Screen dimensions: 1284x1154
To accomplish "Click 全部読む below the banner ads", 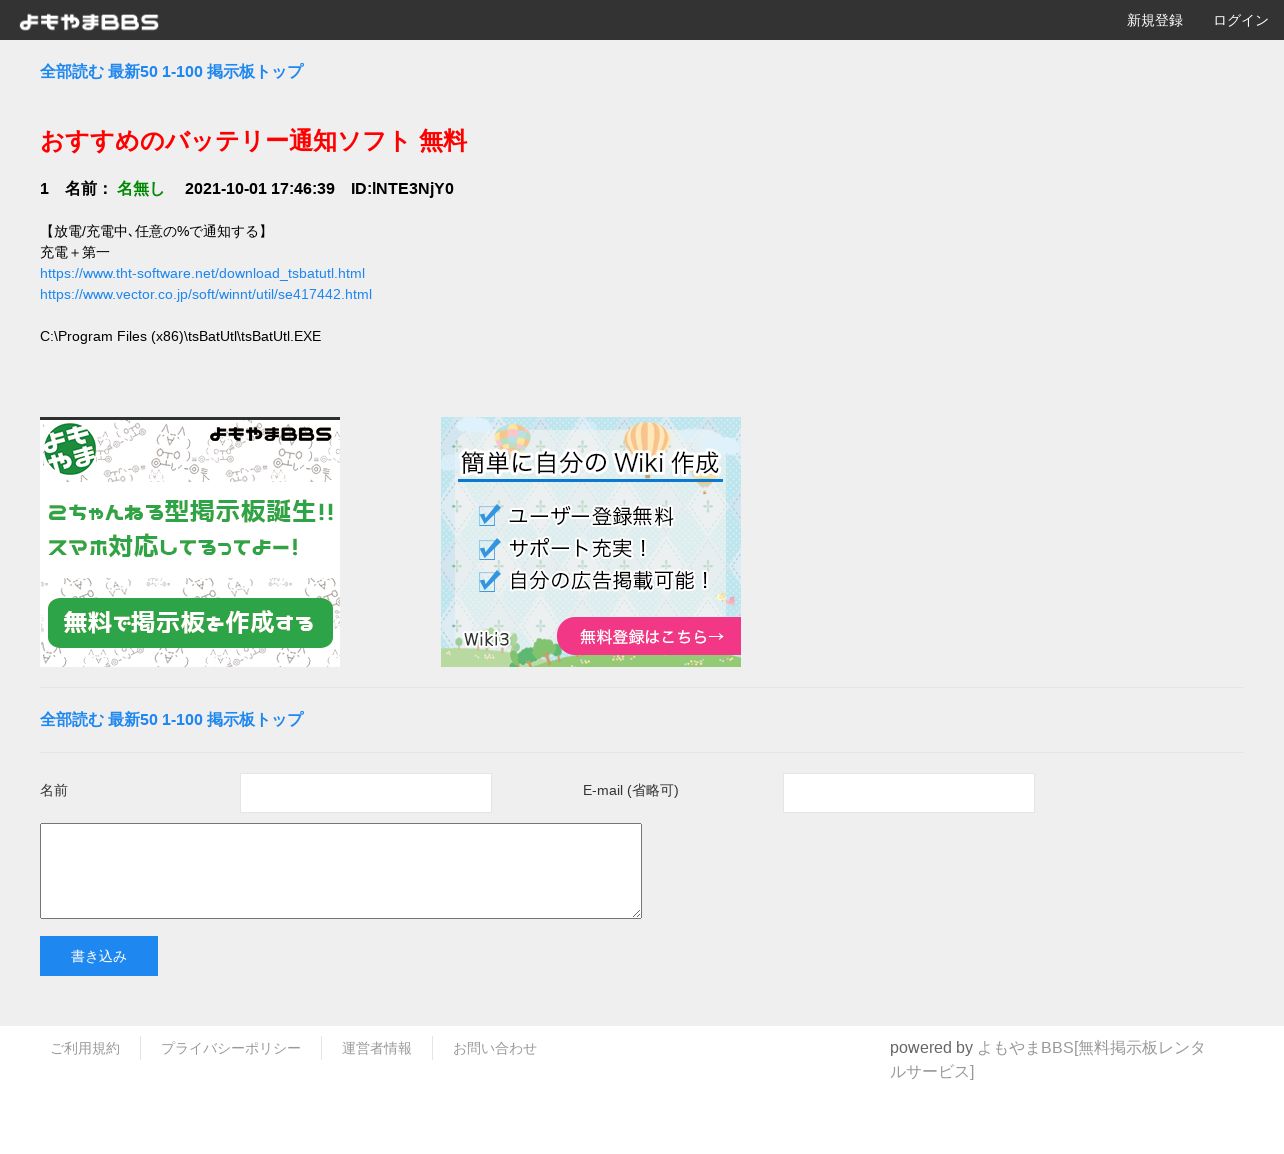I will click(x=72, y=720).
